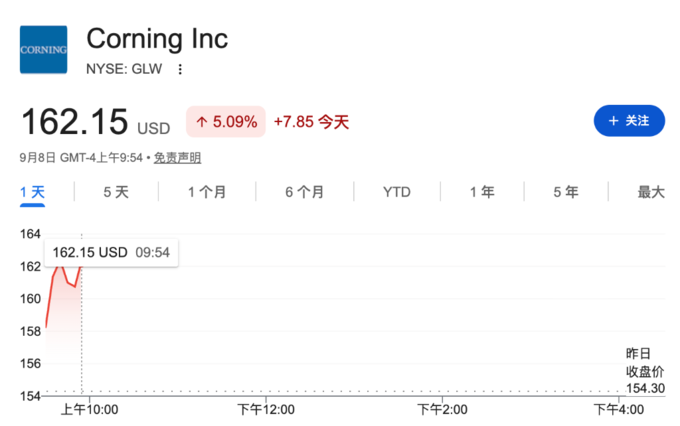680x426 pixels.
Task: Open the three-dot options menu beside NYSE: GLW
Action: pos(180,69)
